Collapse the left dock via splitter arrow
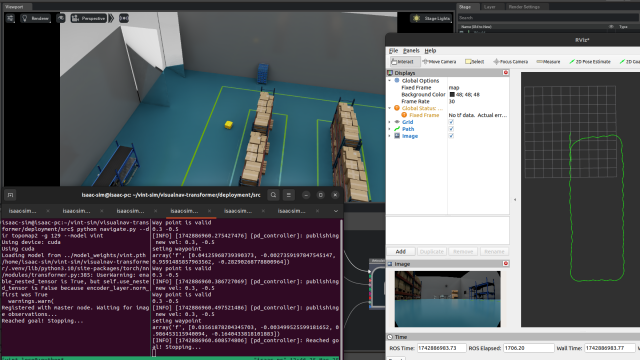Image resolution: width=640 pixels, height=360 pixels. (x=515, y=200)
